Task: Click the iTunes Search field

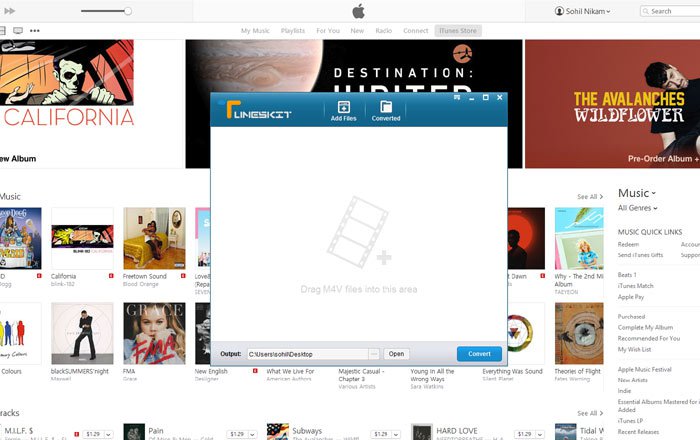Action: (x=670, y=11)
